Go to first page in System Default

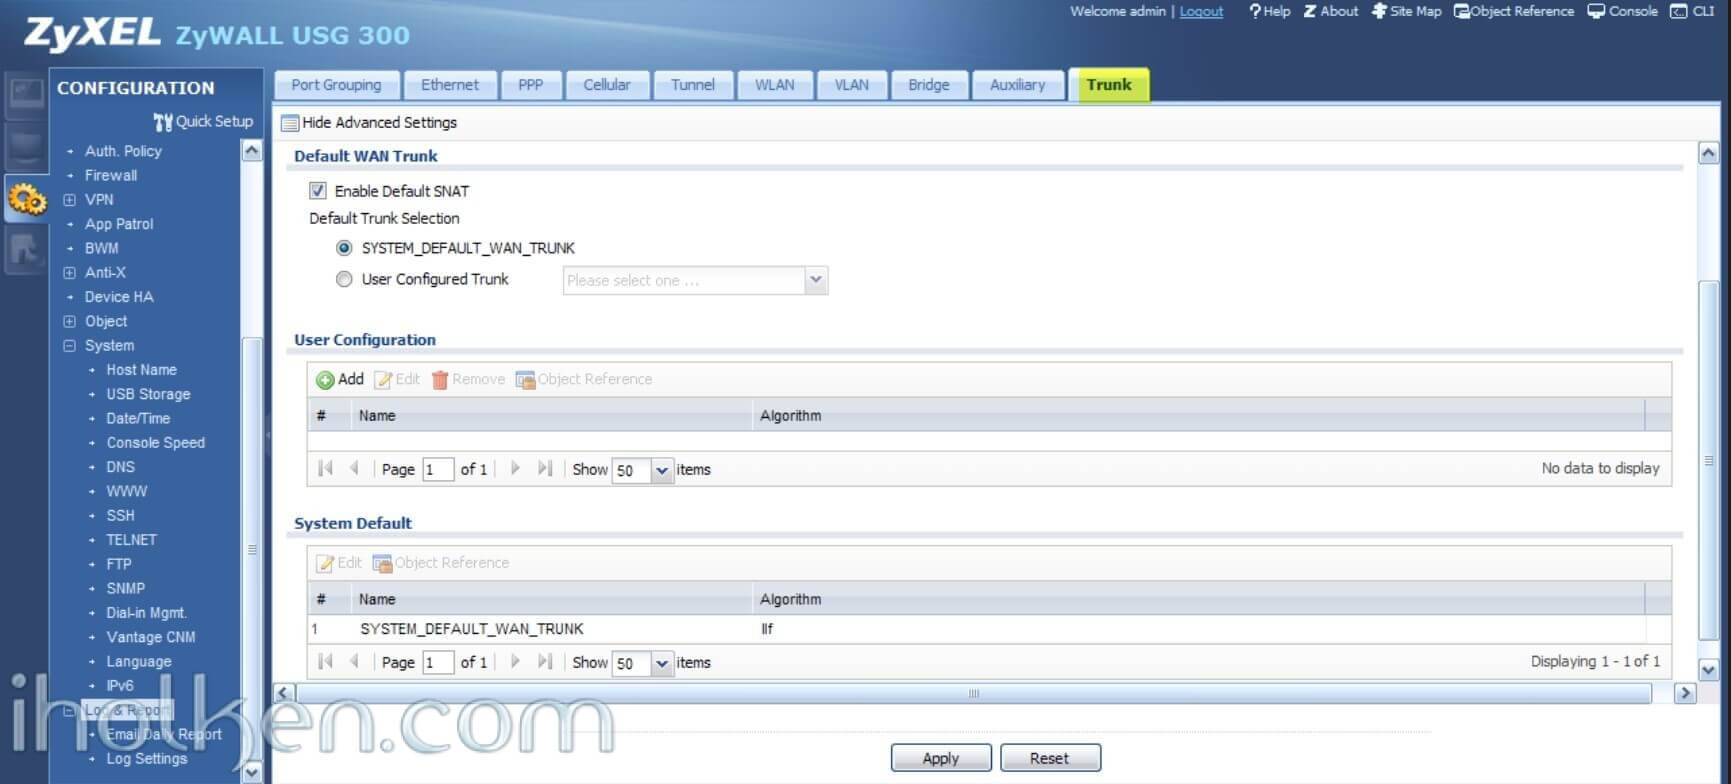click(x=325, y=661)
